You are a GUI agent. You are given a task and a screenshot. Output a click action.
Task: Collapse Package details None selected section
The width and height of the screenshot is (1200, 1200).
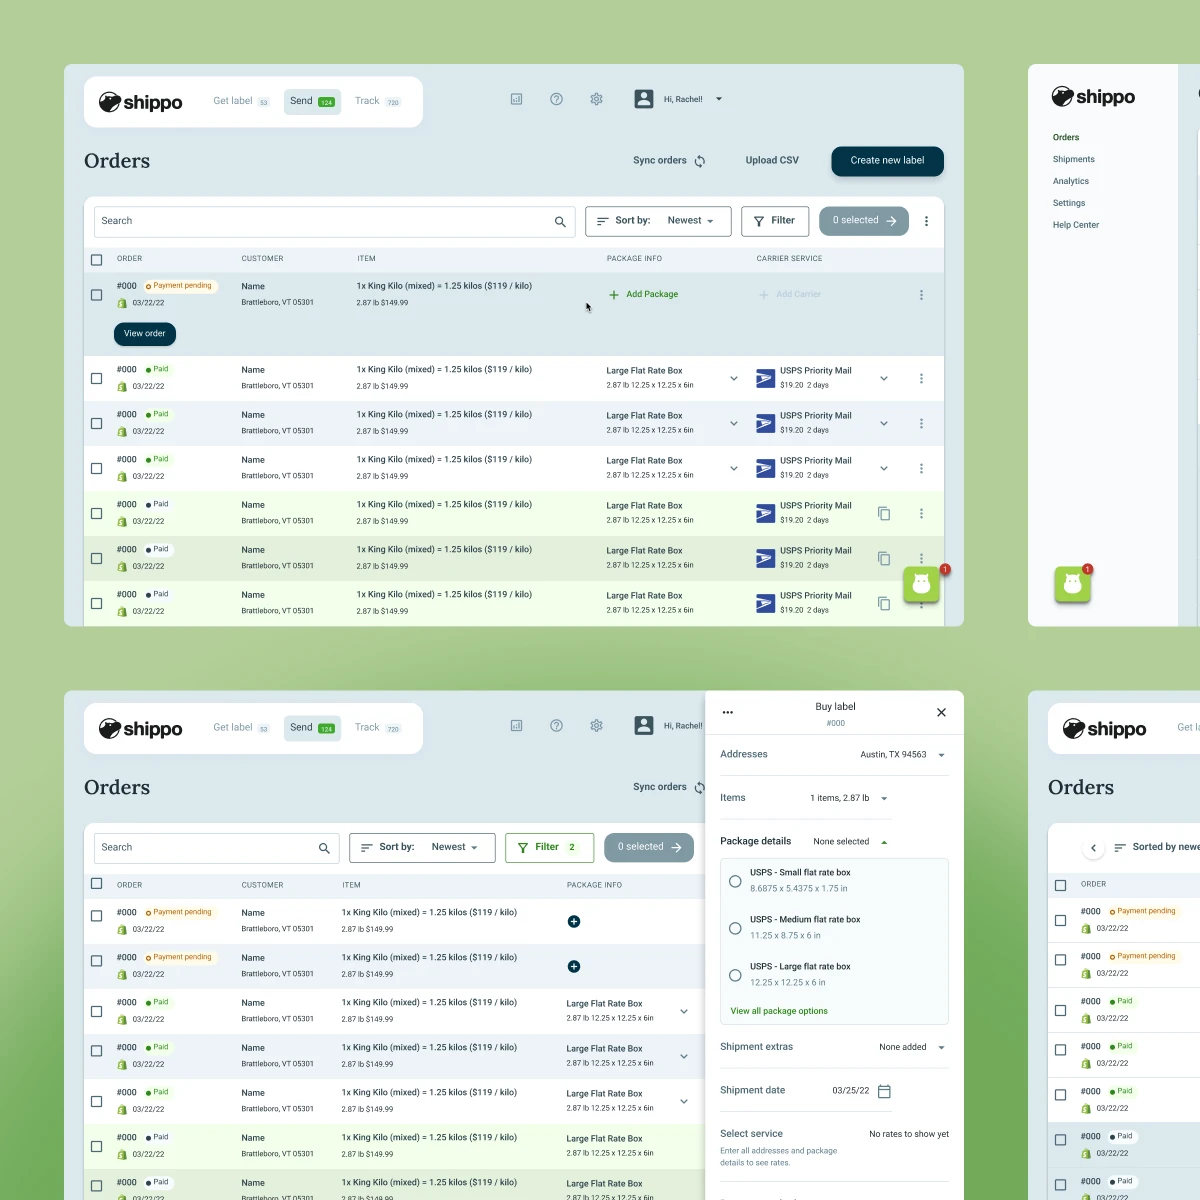pyautogui.click(x=884, y=842)
